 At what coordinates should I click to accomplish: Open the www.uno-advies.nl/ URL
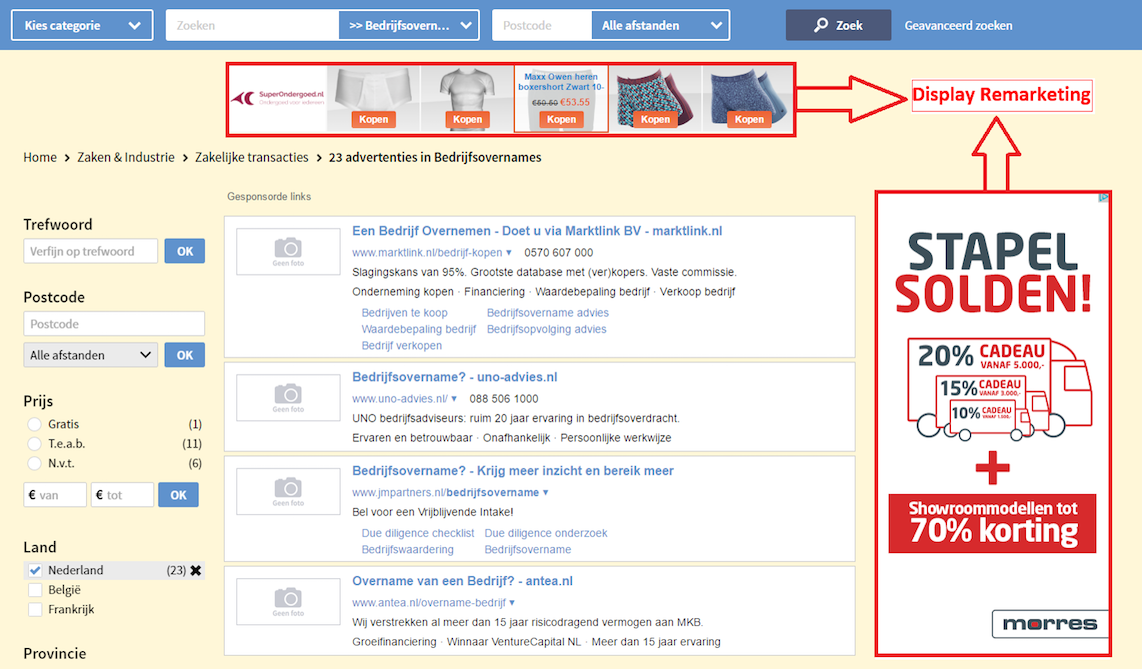click(x=400, y=399)
